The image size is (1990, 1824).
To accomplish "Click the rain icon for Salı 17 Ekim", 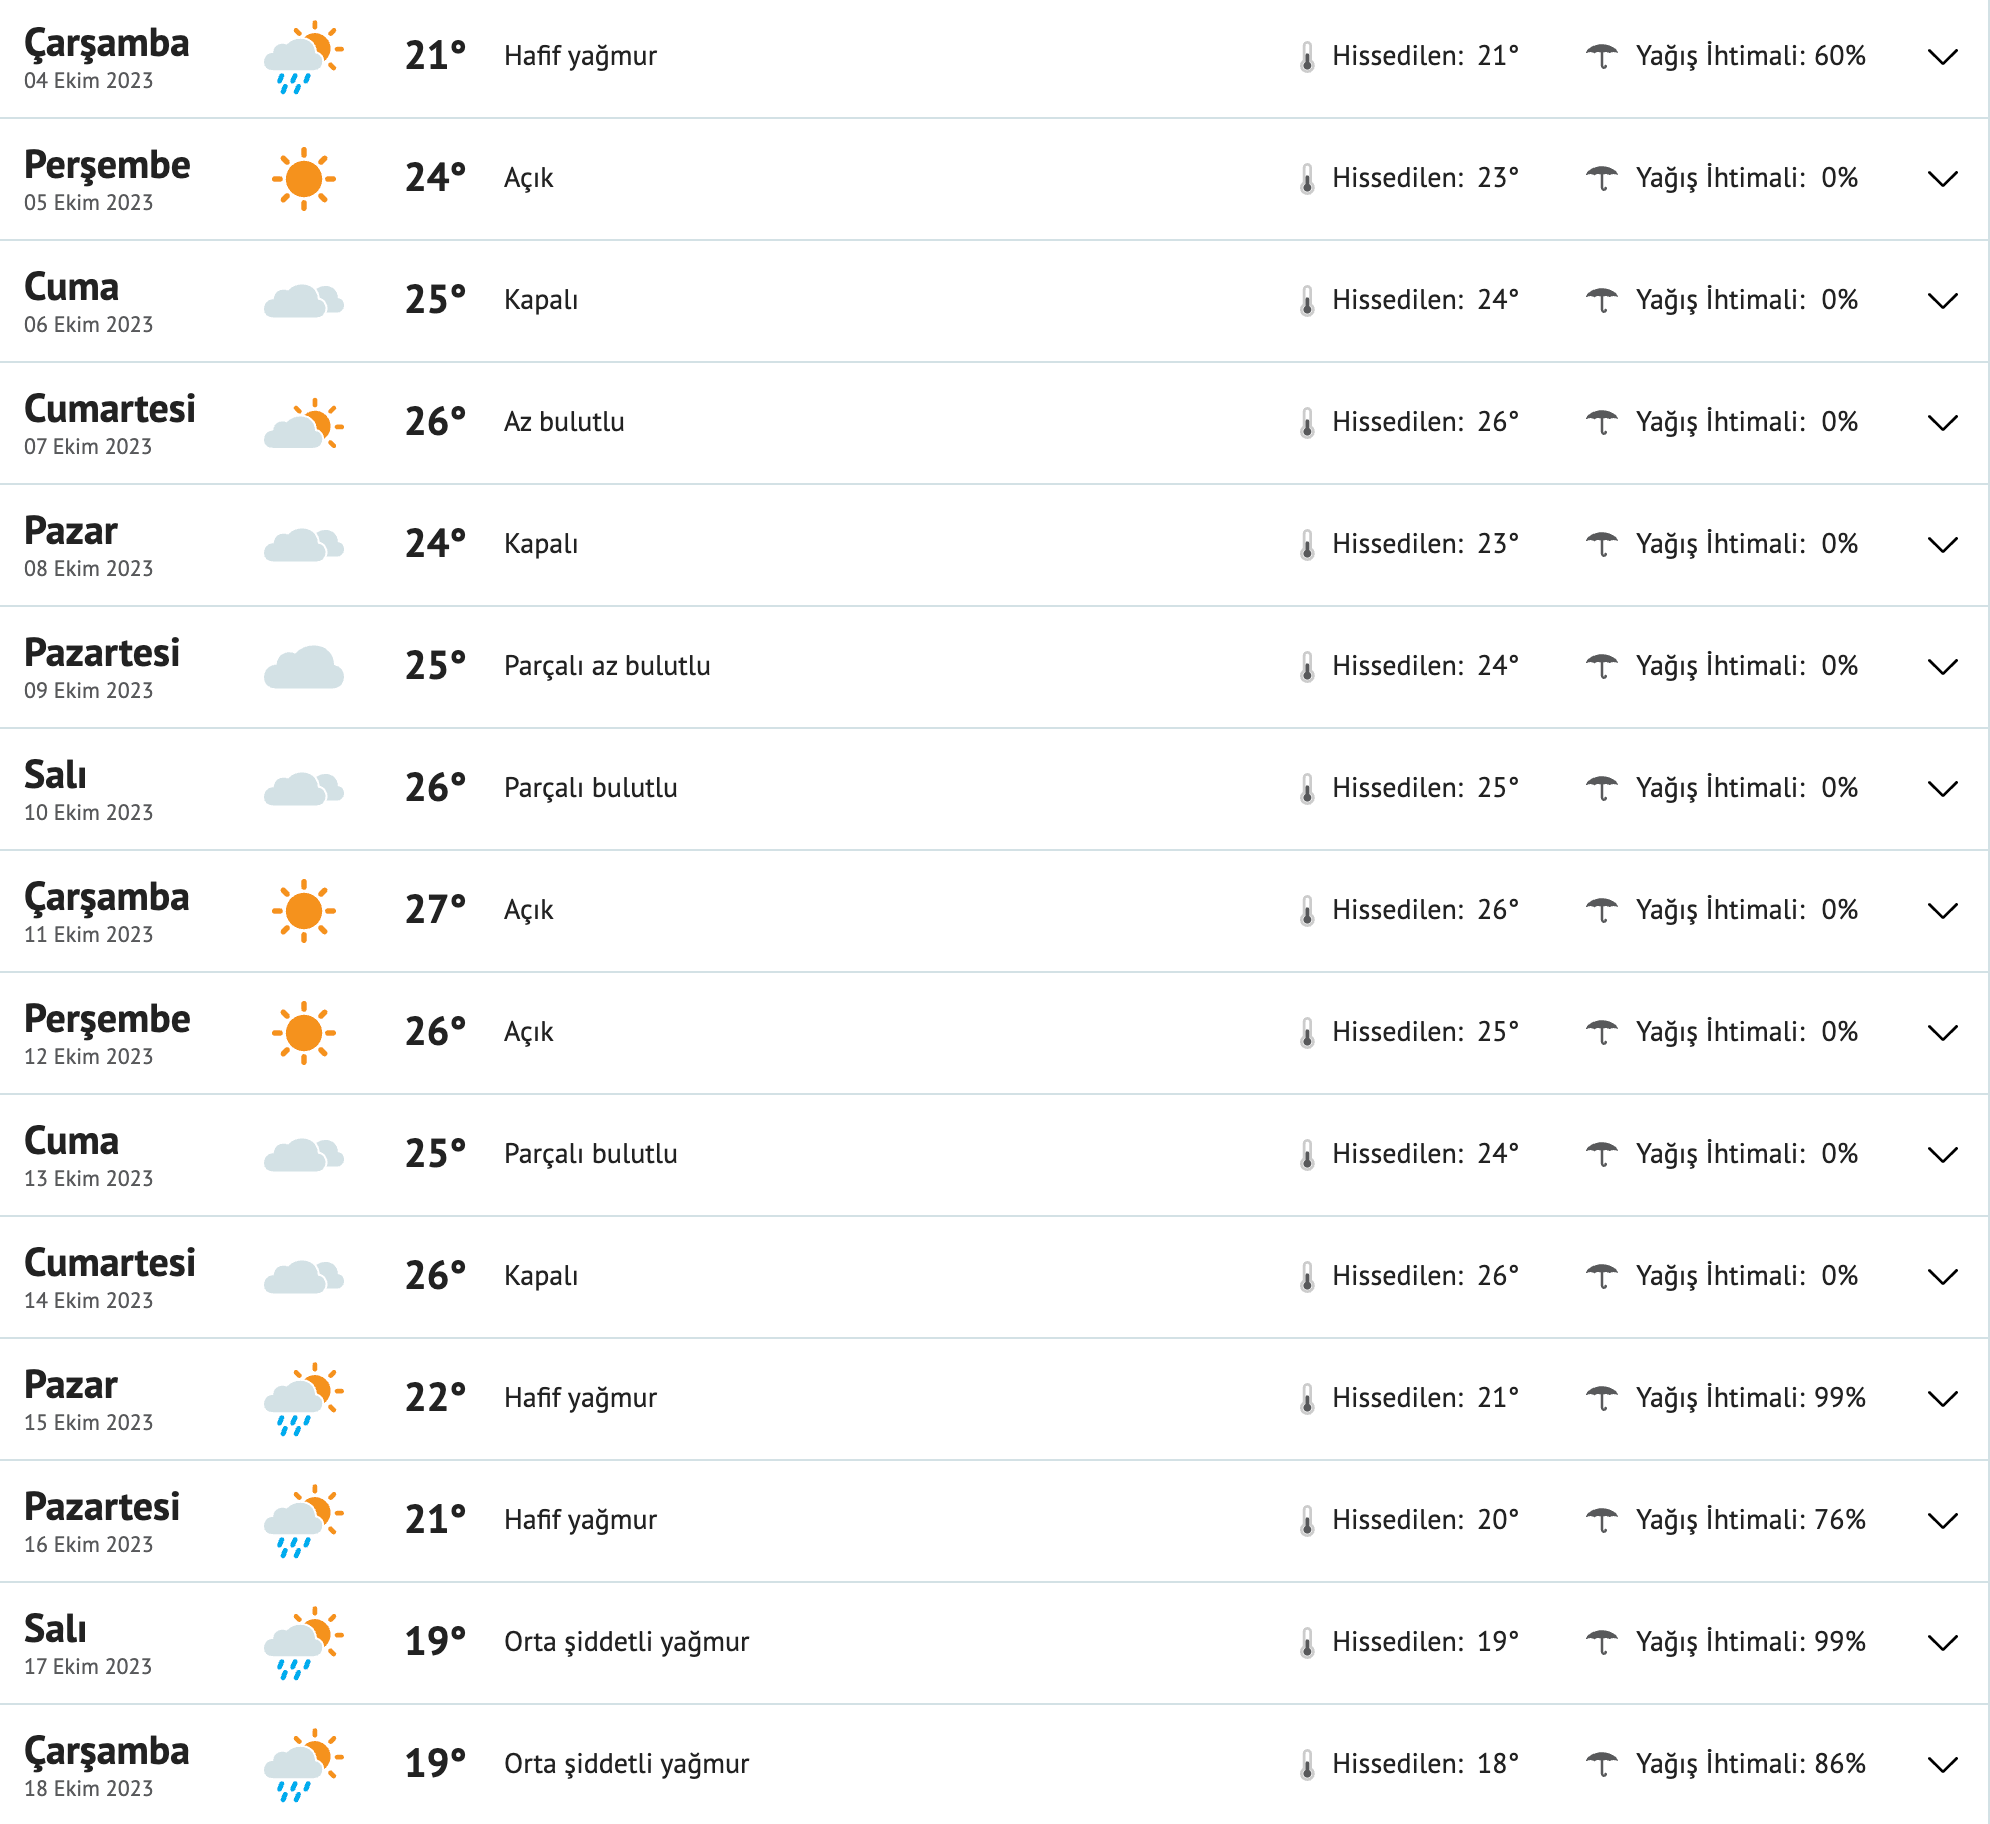I will coord(302,1641).
